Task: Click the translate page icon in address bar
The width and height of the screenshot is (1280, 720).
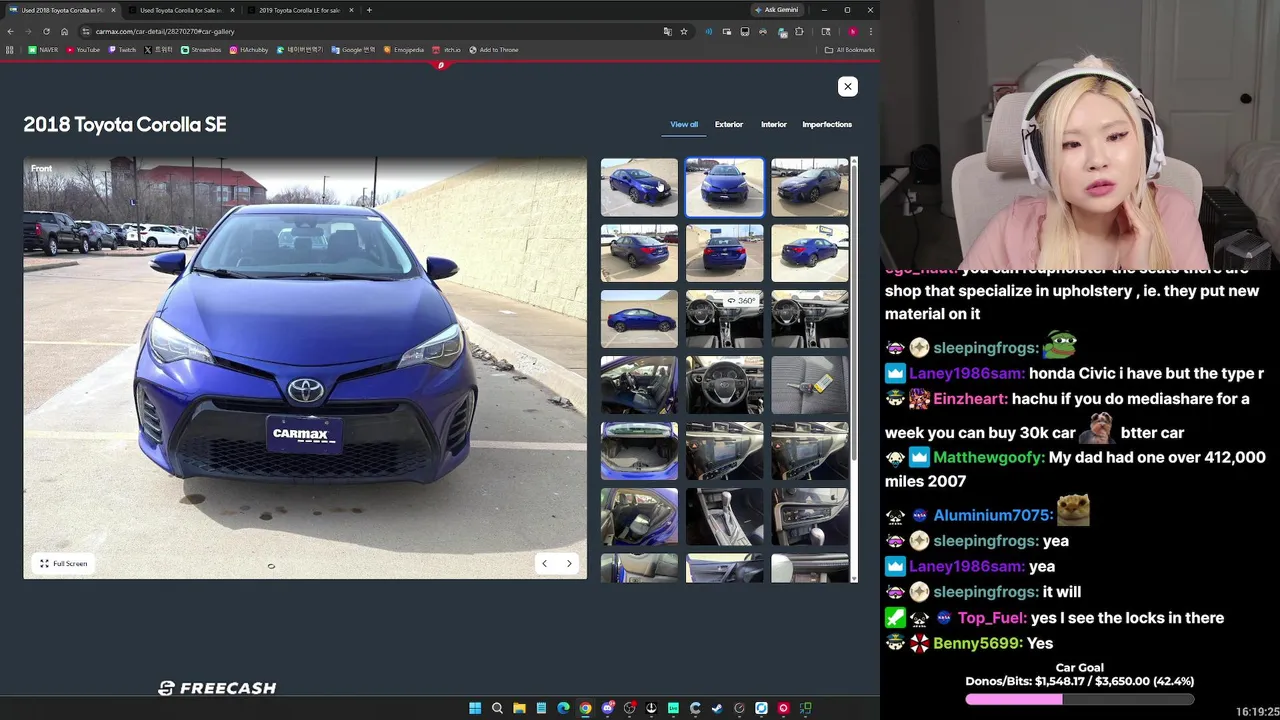Action: [x=667, y=31]
